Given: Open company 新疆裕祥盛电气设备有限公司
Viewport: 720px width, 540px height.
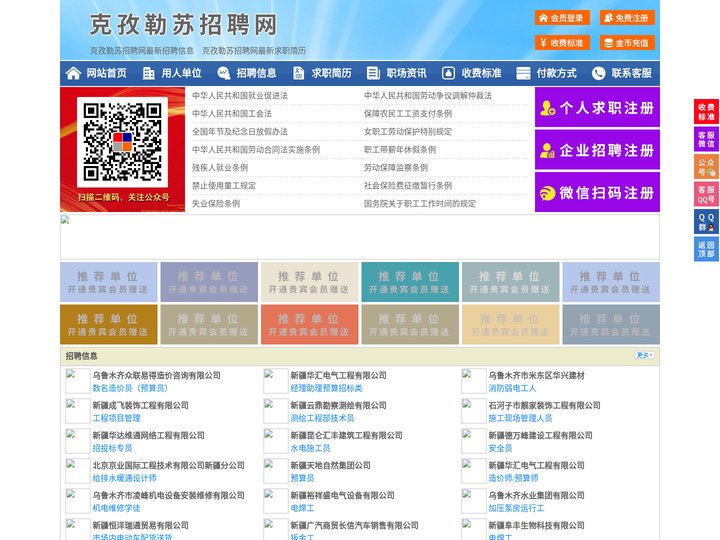Looking at the screenshot, I should [x=342, y=495].
